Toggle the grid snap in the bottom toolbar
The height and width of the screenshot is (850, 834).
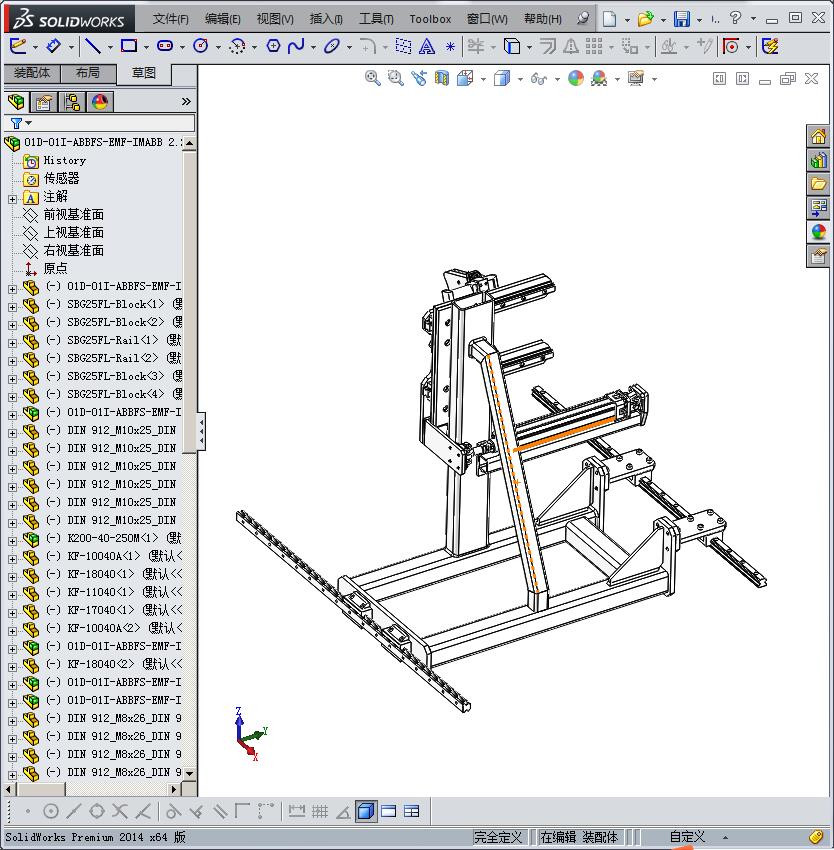coord(319,812)
